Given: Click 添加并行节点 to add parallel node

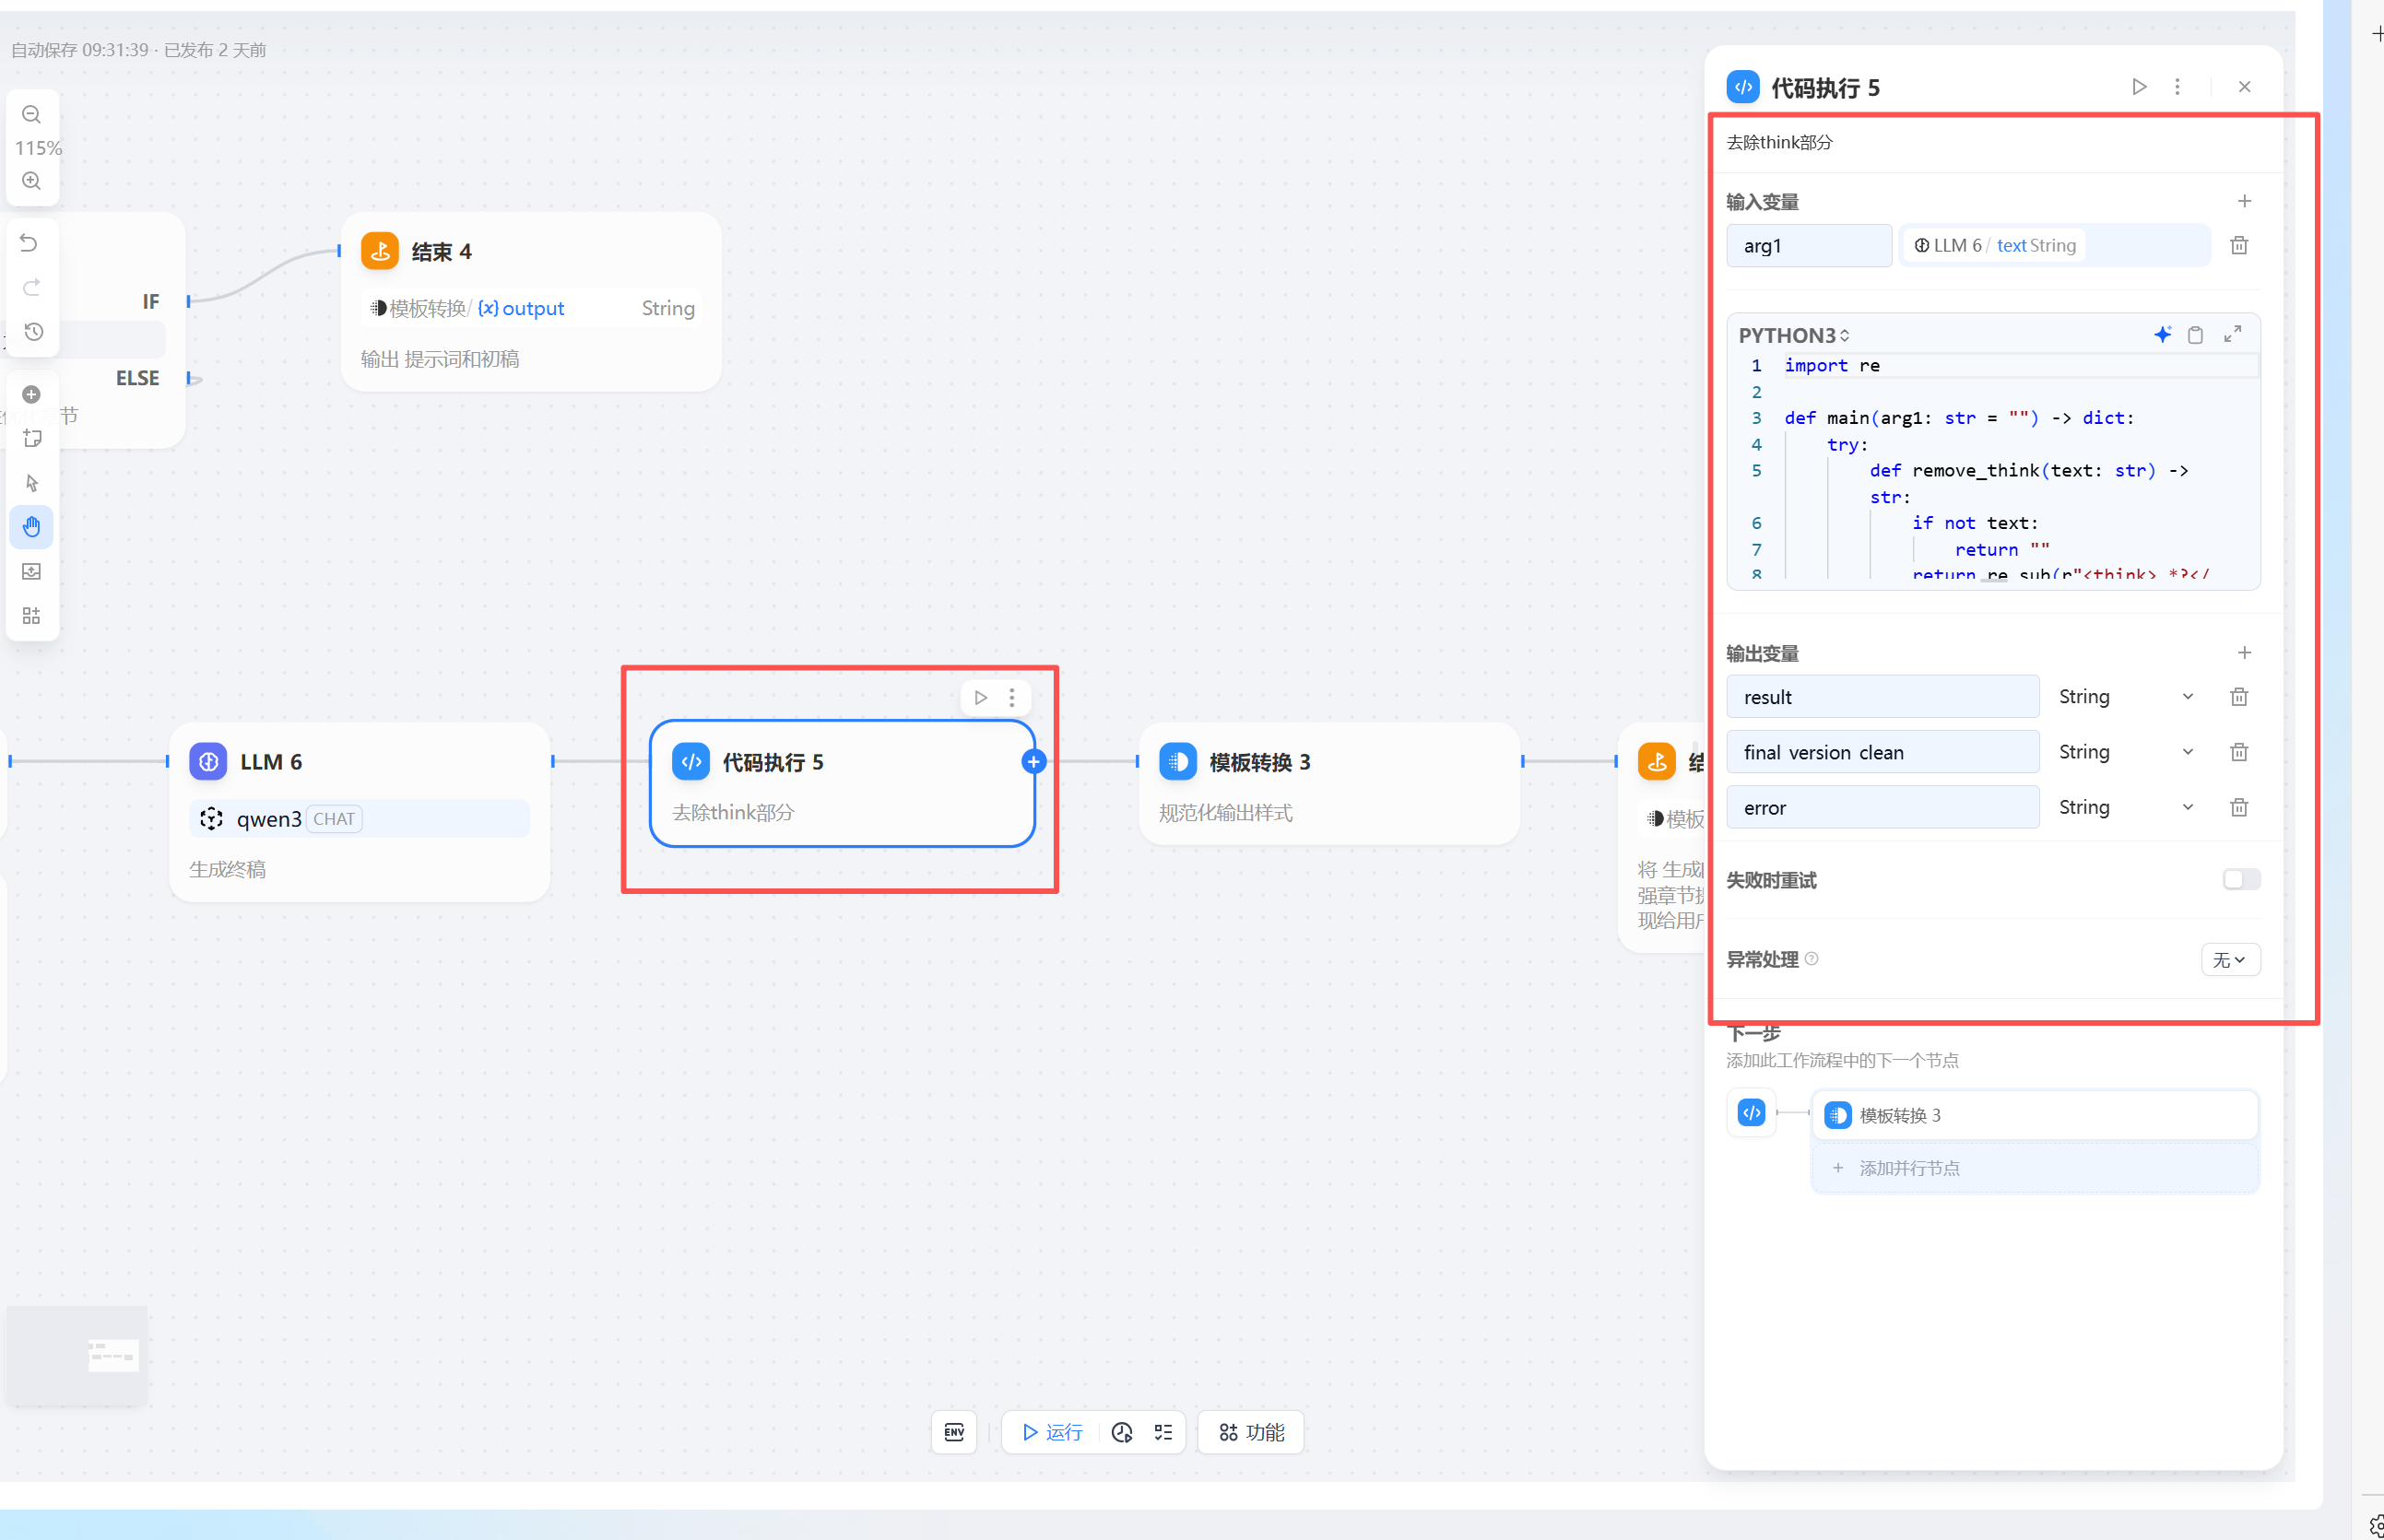Looking at the screenshot, I should (x=1908, y=1168).
